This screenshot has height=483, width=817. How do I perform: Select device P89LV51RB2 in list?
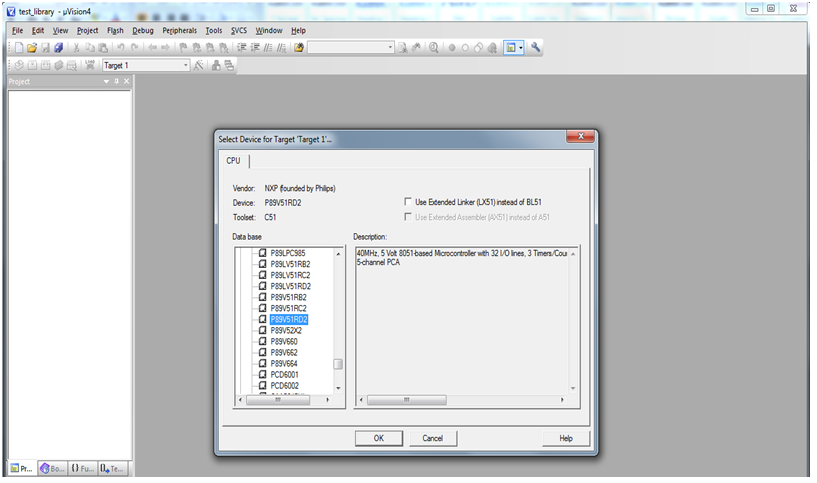(x=290, y=264)
